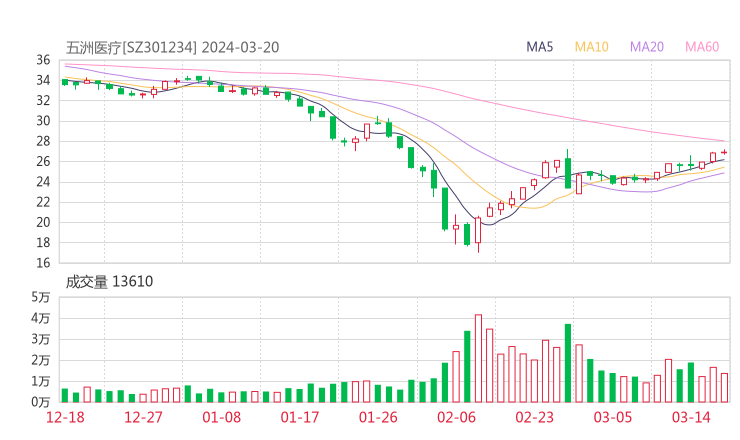This screenshot has height=440, width=740.
Task: Click the 01-08 date label
Action: (221, 417)
